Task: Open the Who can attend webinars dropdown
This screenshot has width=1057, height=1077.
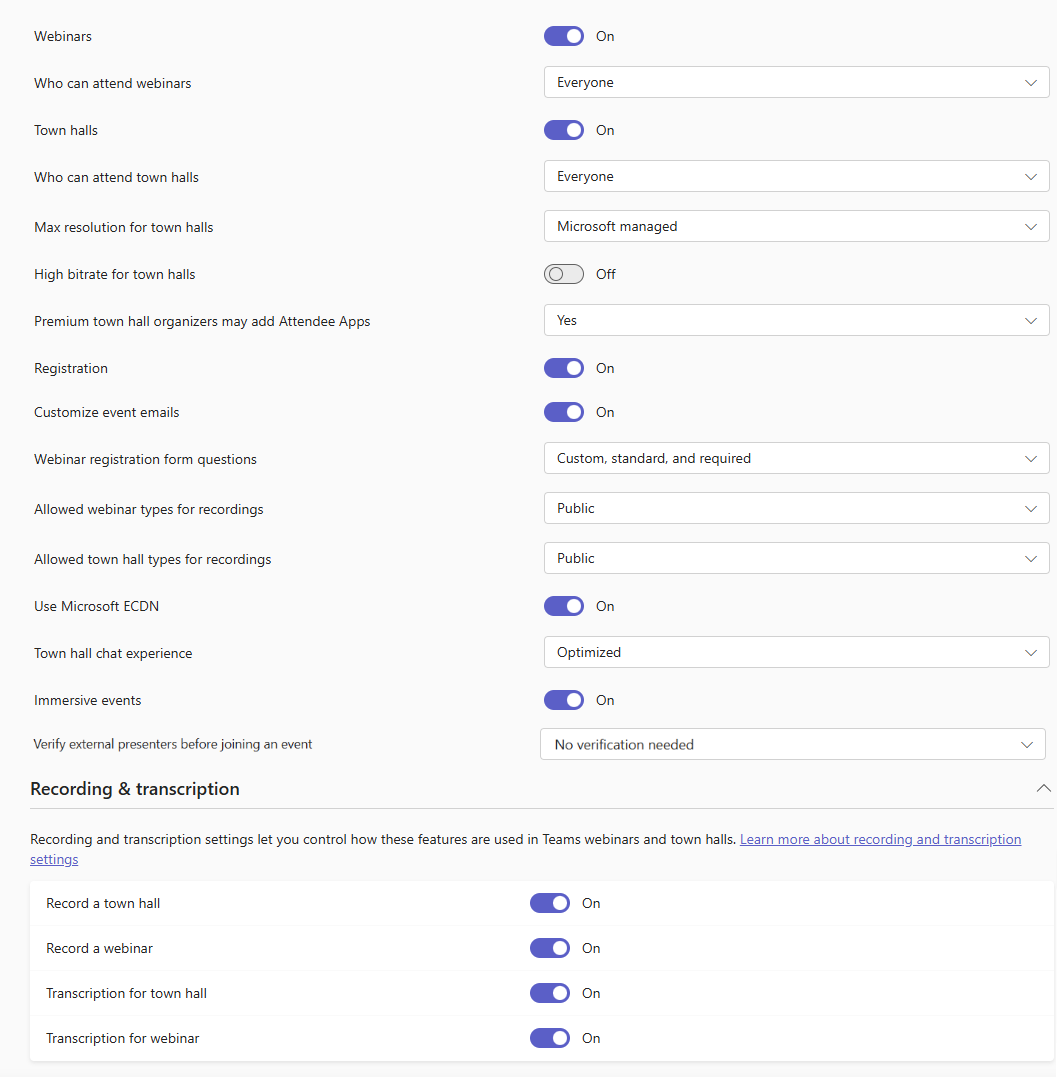Action: (x=797, y=82)
